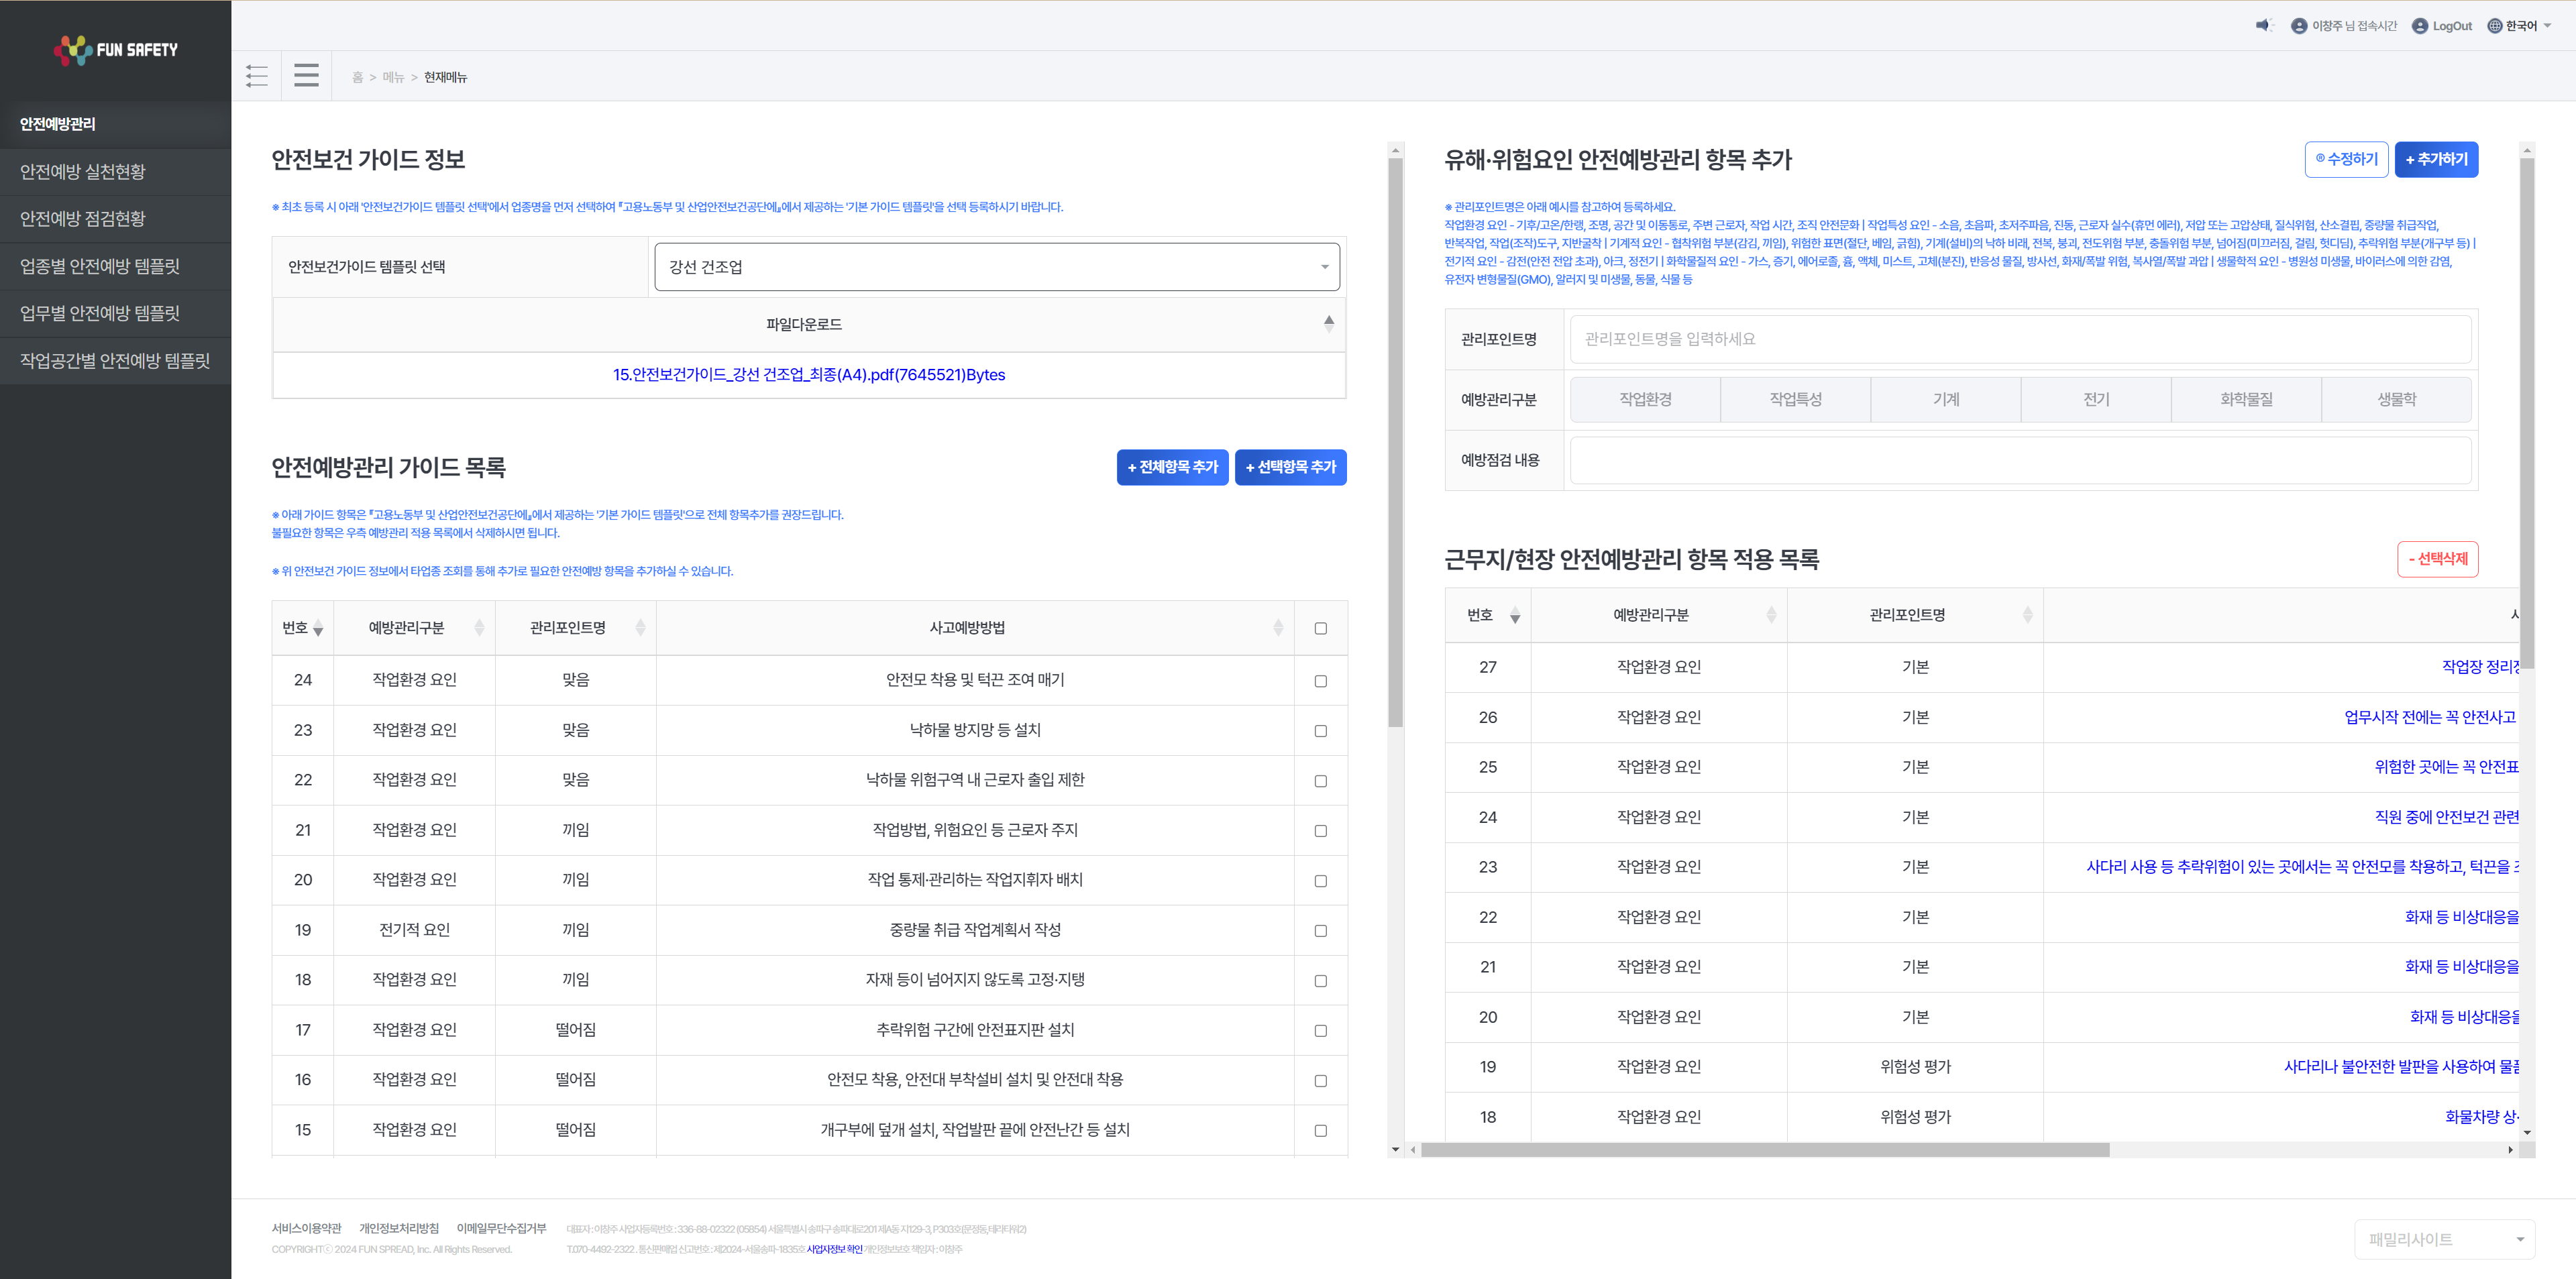2576x1279 pixels.
Task: Click the 예방점검 내용 input field
Action: point(2020,460)
